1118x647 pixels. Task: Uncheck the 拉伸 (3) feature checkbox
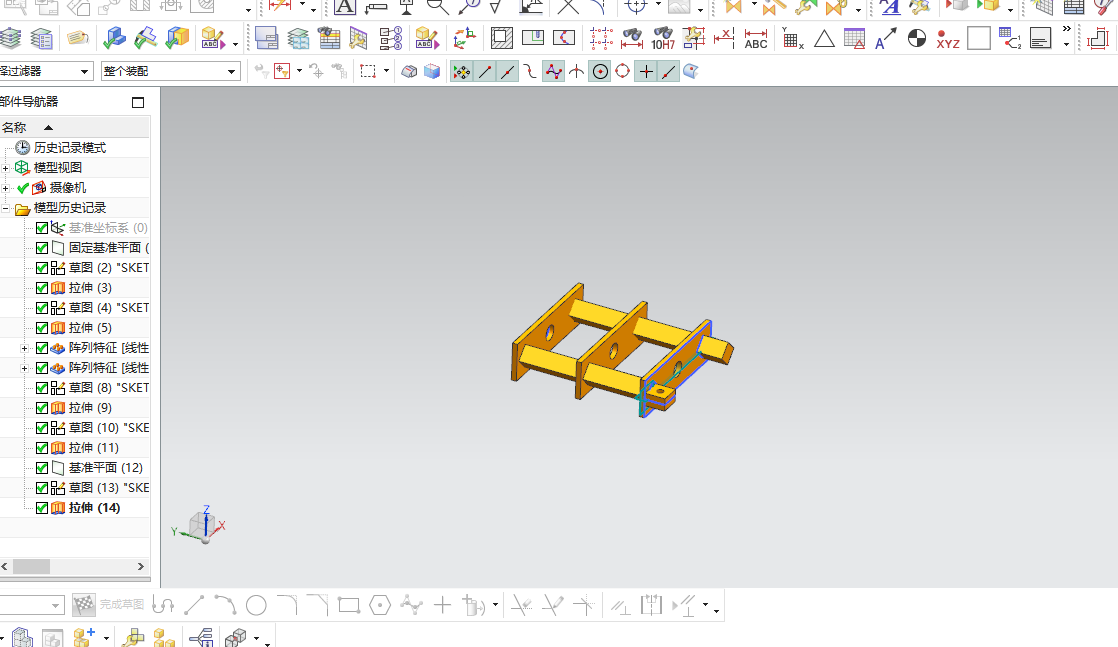(42, 288)
